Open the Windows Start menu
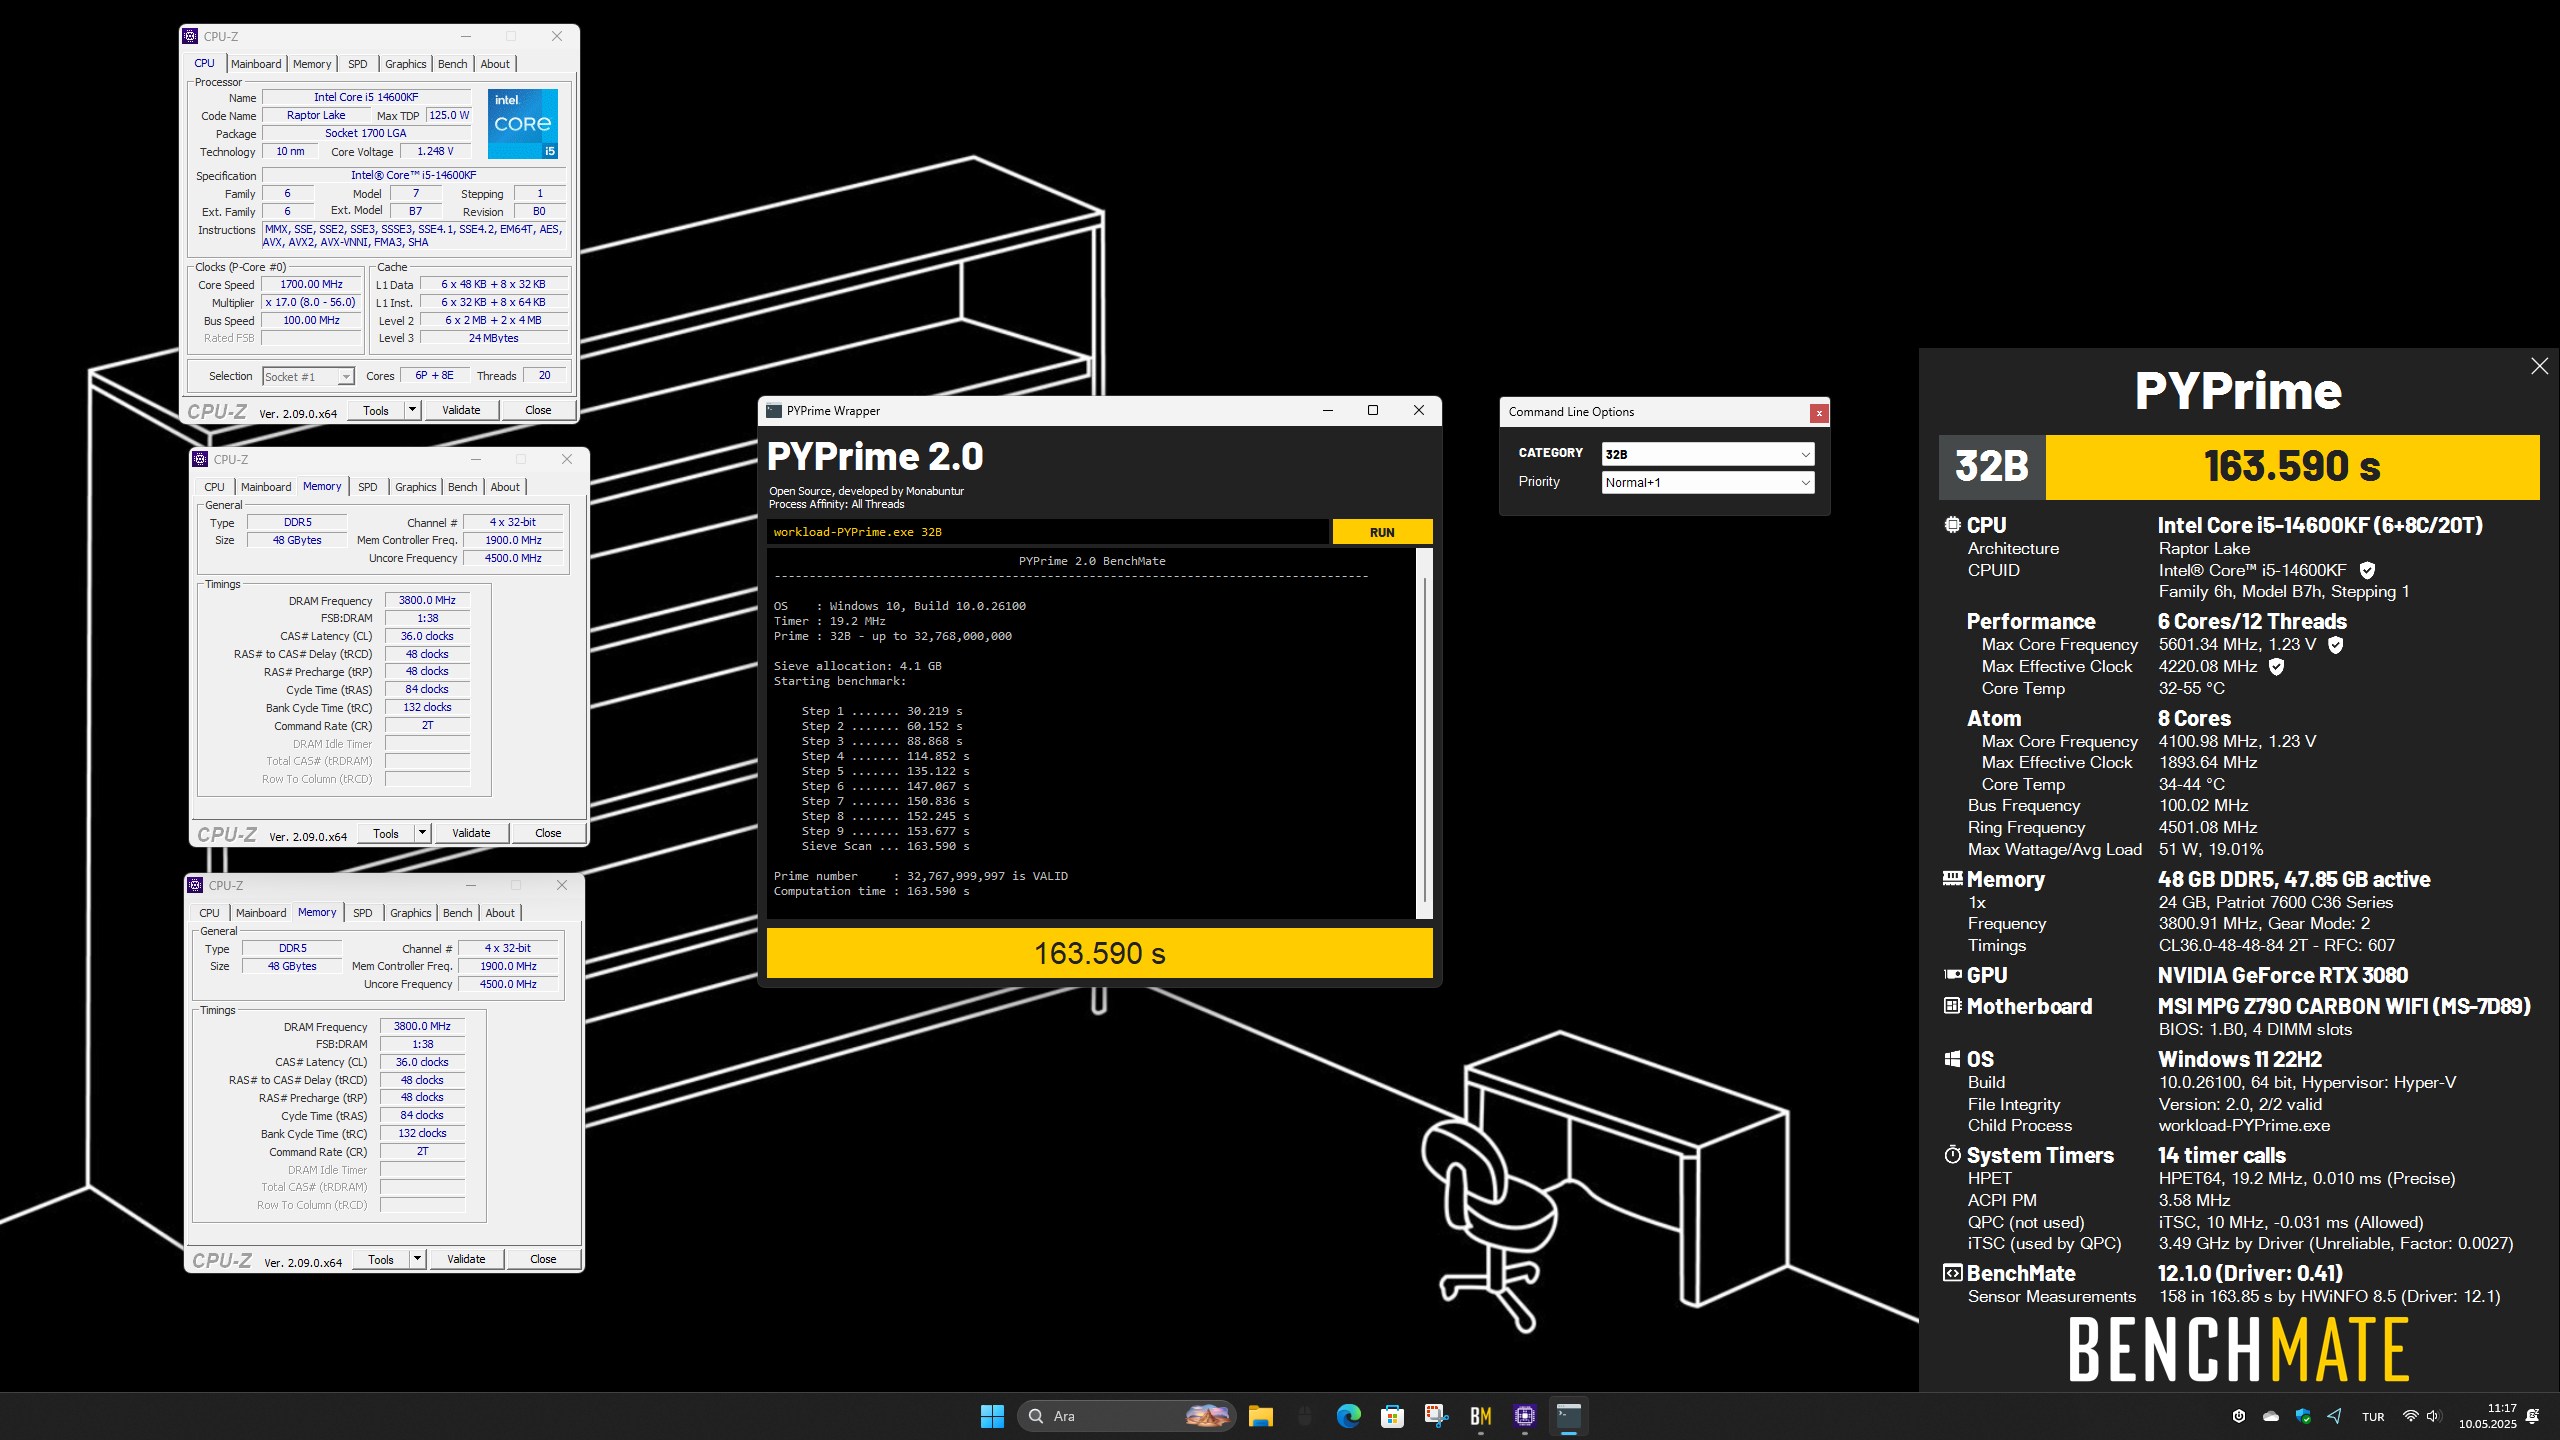 click(x=992, y=1416)
